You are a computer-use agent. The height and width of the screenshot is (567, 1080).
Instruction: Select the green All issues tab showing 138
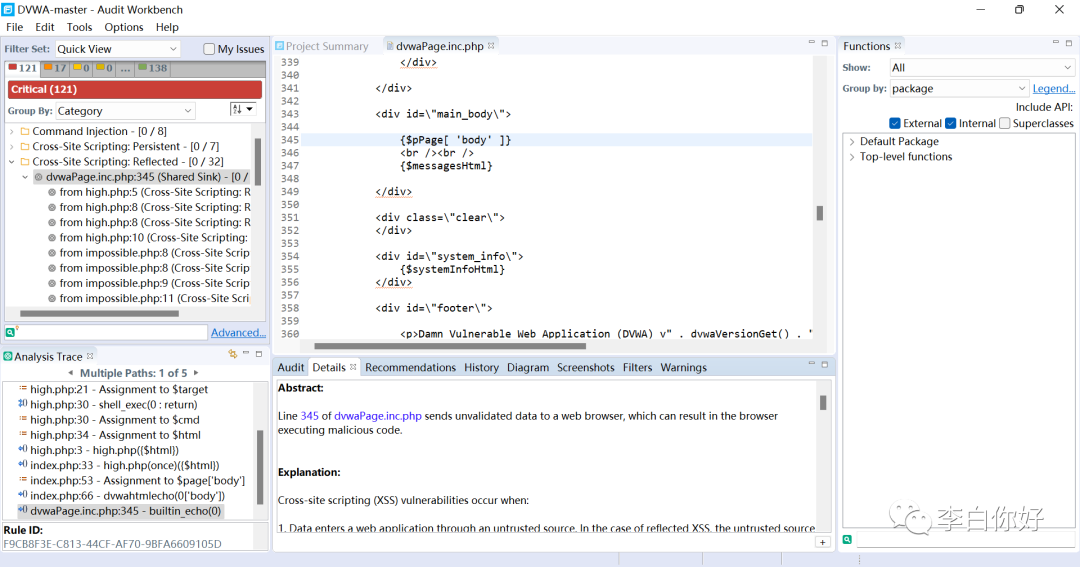(153, 68)
